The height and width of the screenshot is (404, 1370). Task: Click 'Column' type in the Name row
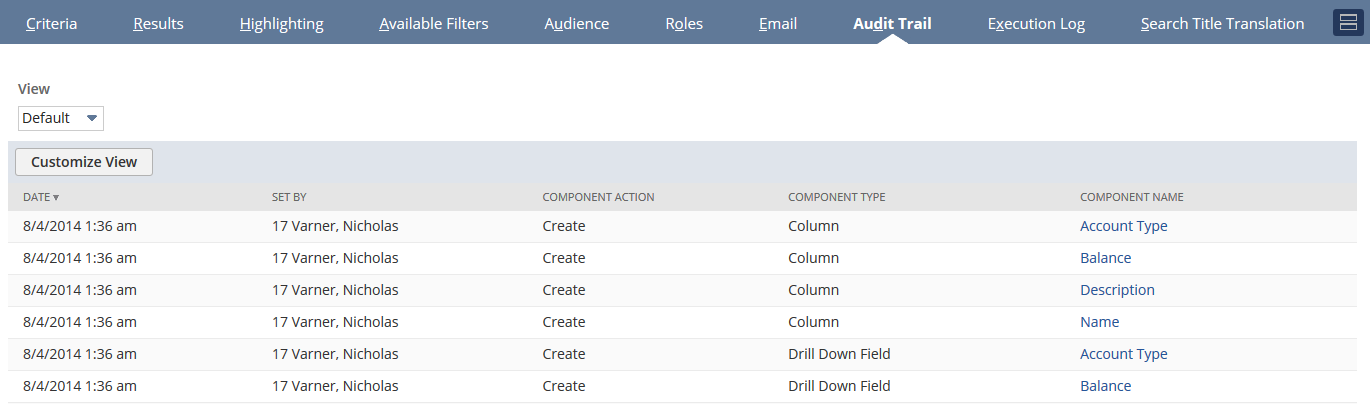tap(813, 322)
